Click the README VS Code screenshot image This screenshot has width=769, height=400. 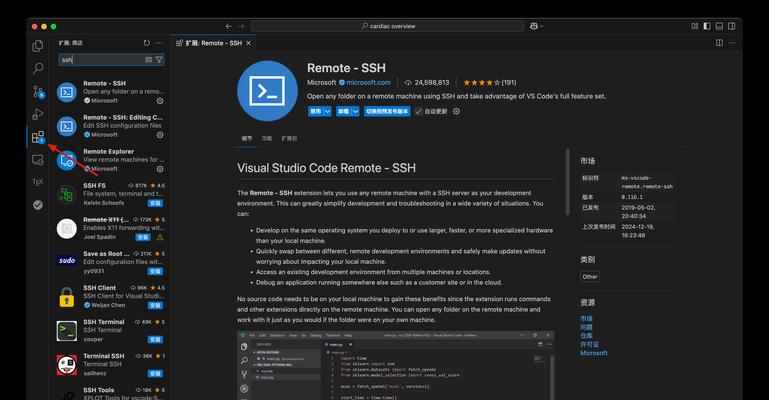point(395,365)
